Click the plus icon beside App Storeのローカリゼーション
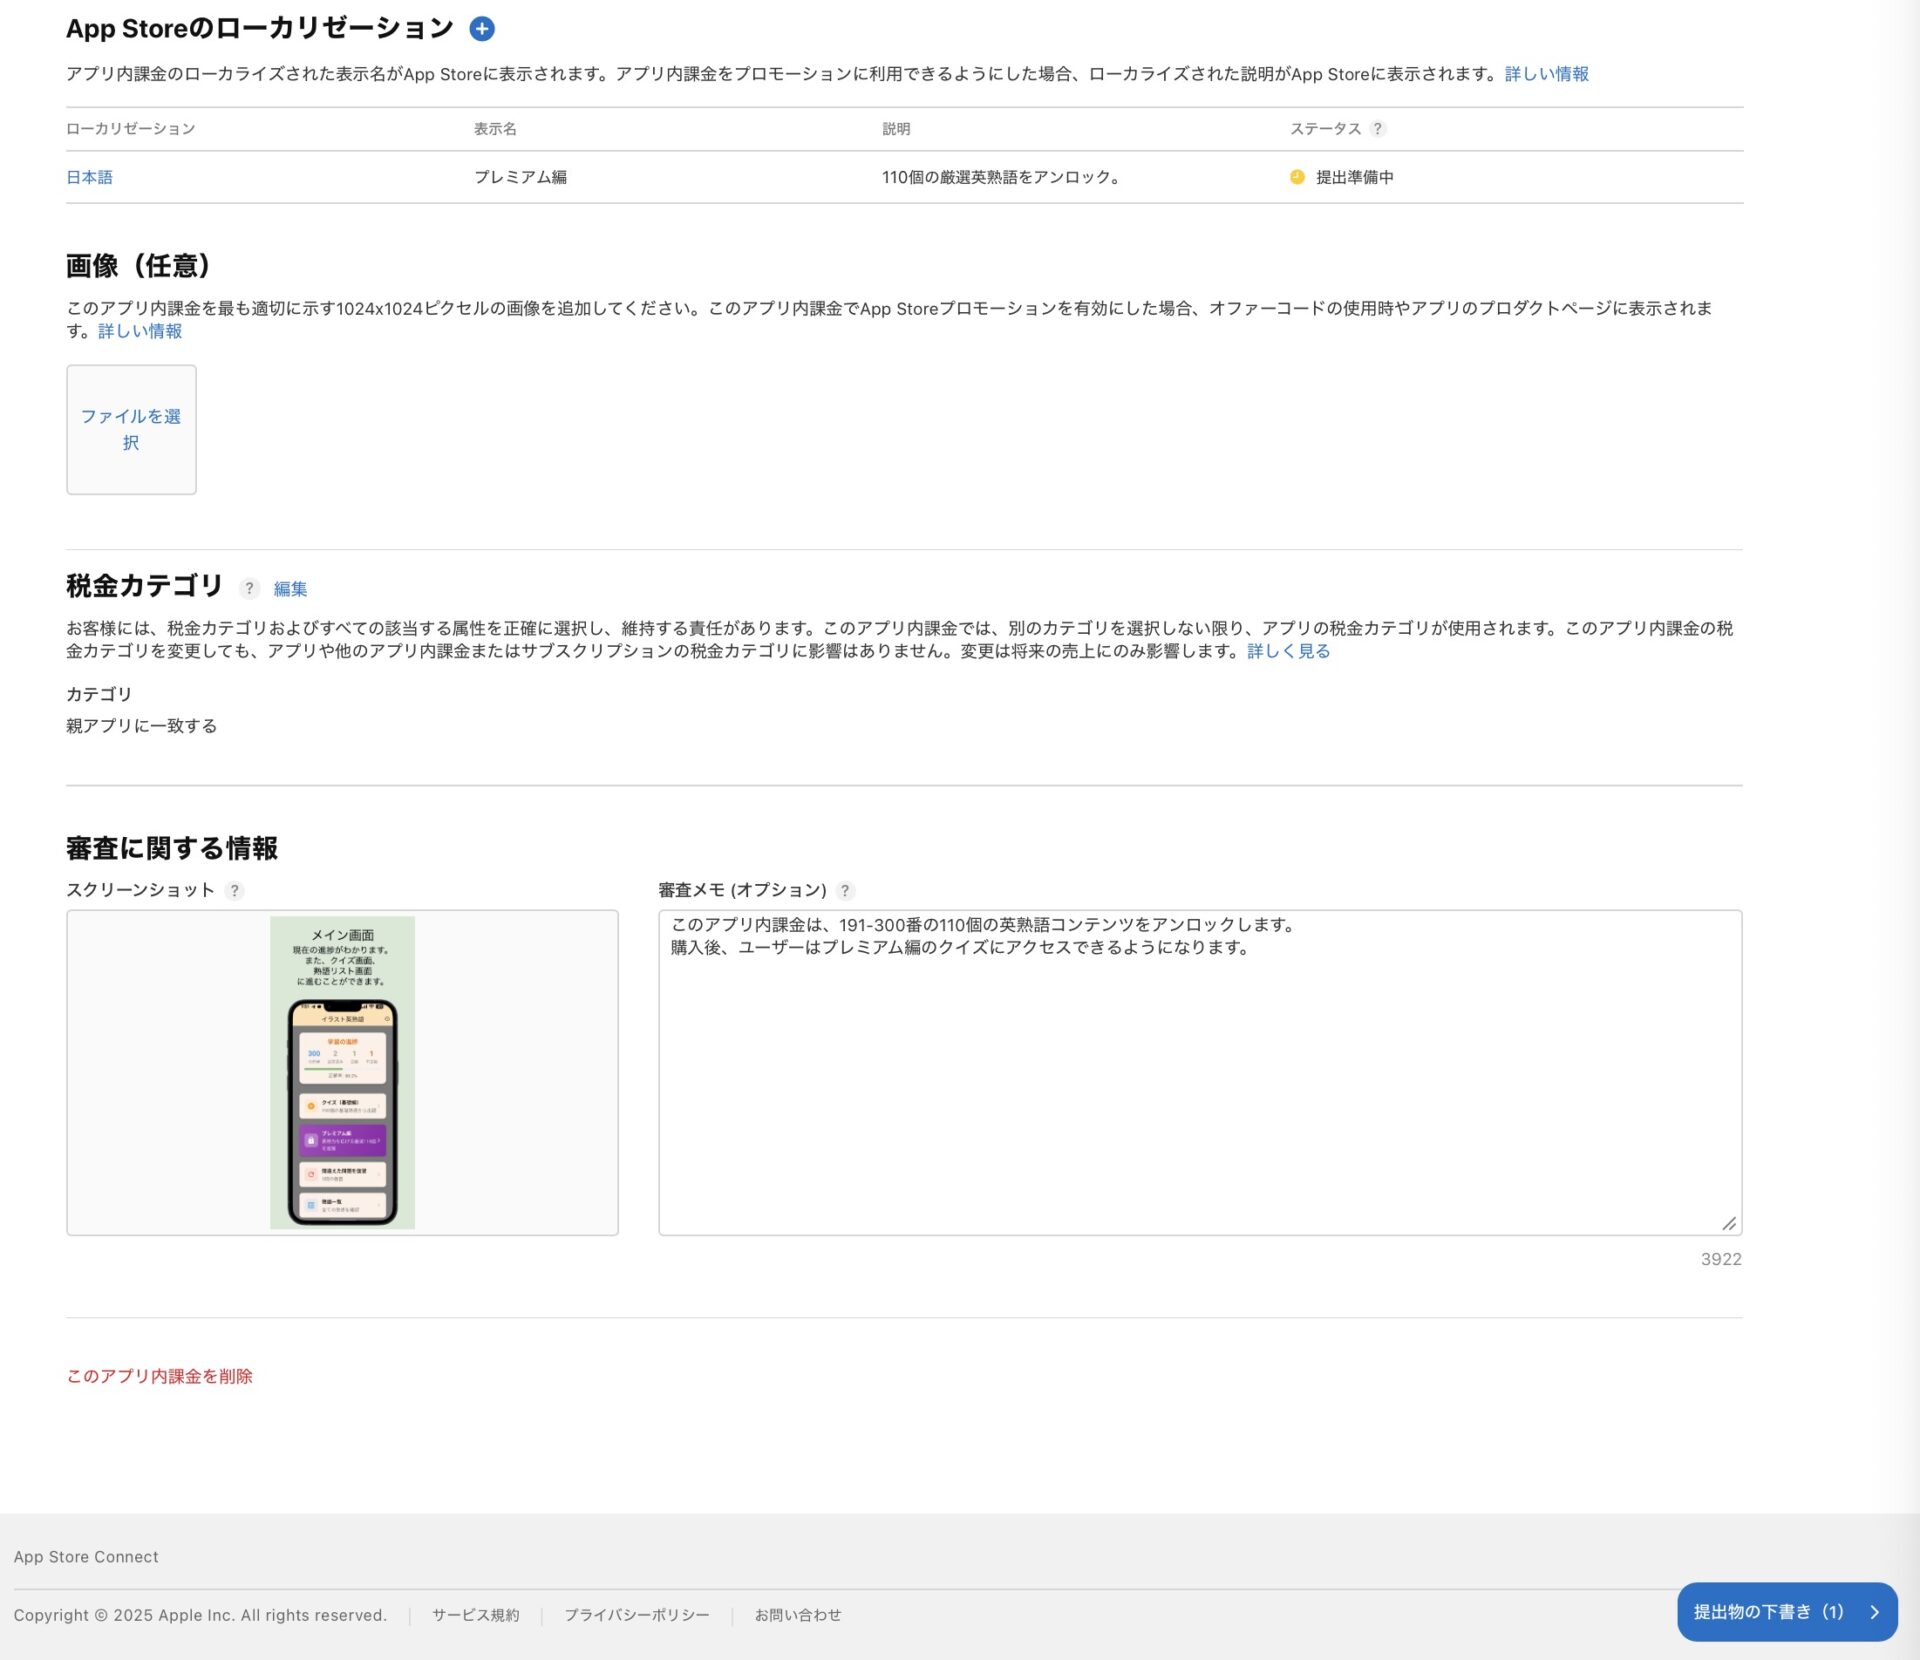1920x1660 pixels. (x=482, y=29)
